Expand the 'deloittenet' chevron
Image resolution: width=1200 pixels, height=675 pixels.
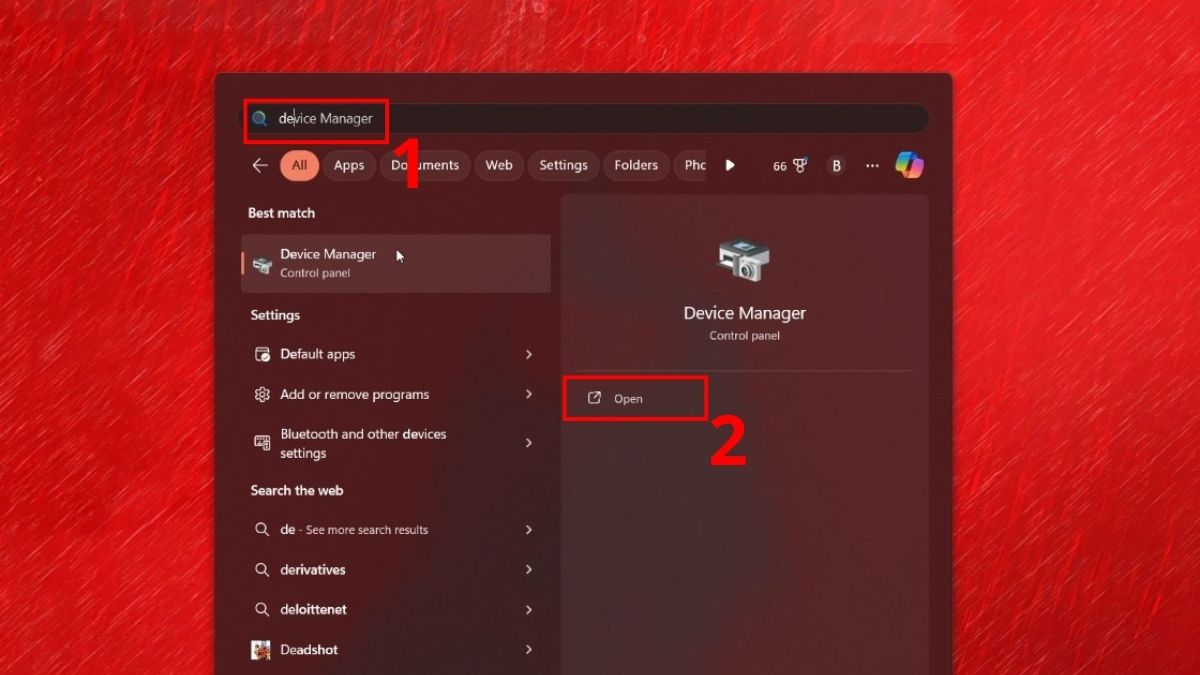529,609
